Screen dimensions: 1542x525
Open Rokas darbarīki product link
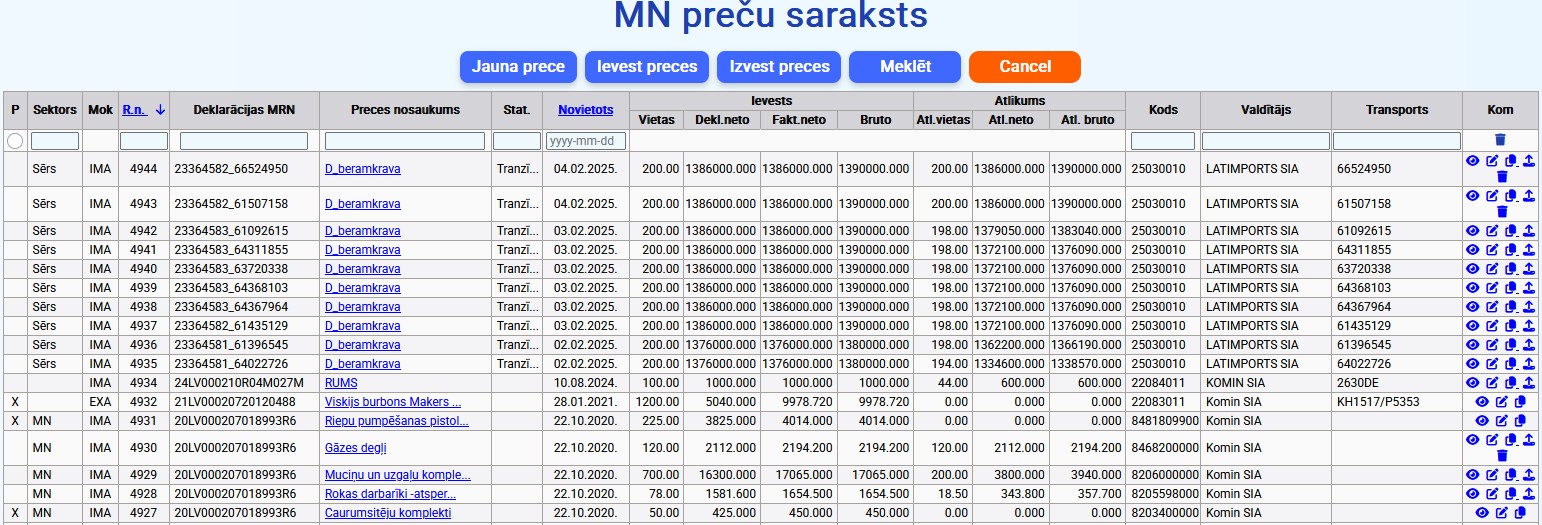[390, 494]
